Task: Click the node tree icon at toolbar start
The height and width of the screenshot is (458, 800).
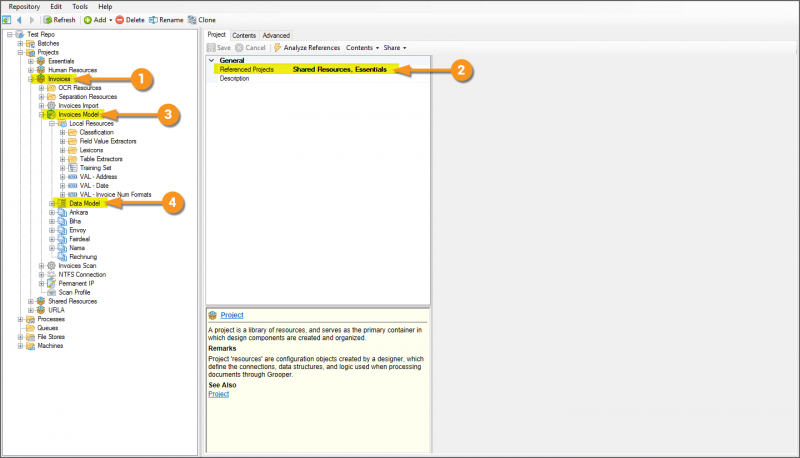Action: pyautogui.click(x=7, y=20)
